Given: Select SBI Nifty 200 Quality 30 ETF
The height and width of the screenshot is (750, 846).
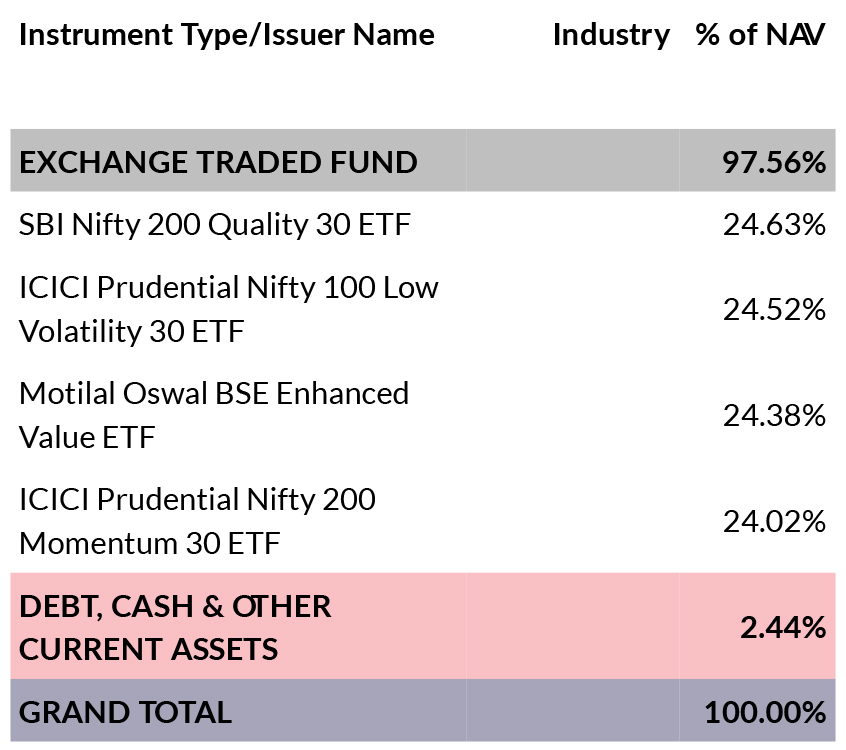Looking at the screenshot, I should pyautogui.click(x=215, y=224).
